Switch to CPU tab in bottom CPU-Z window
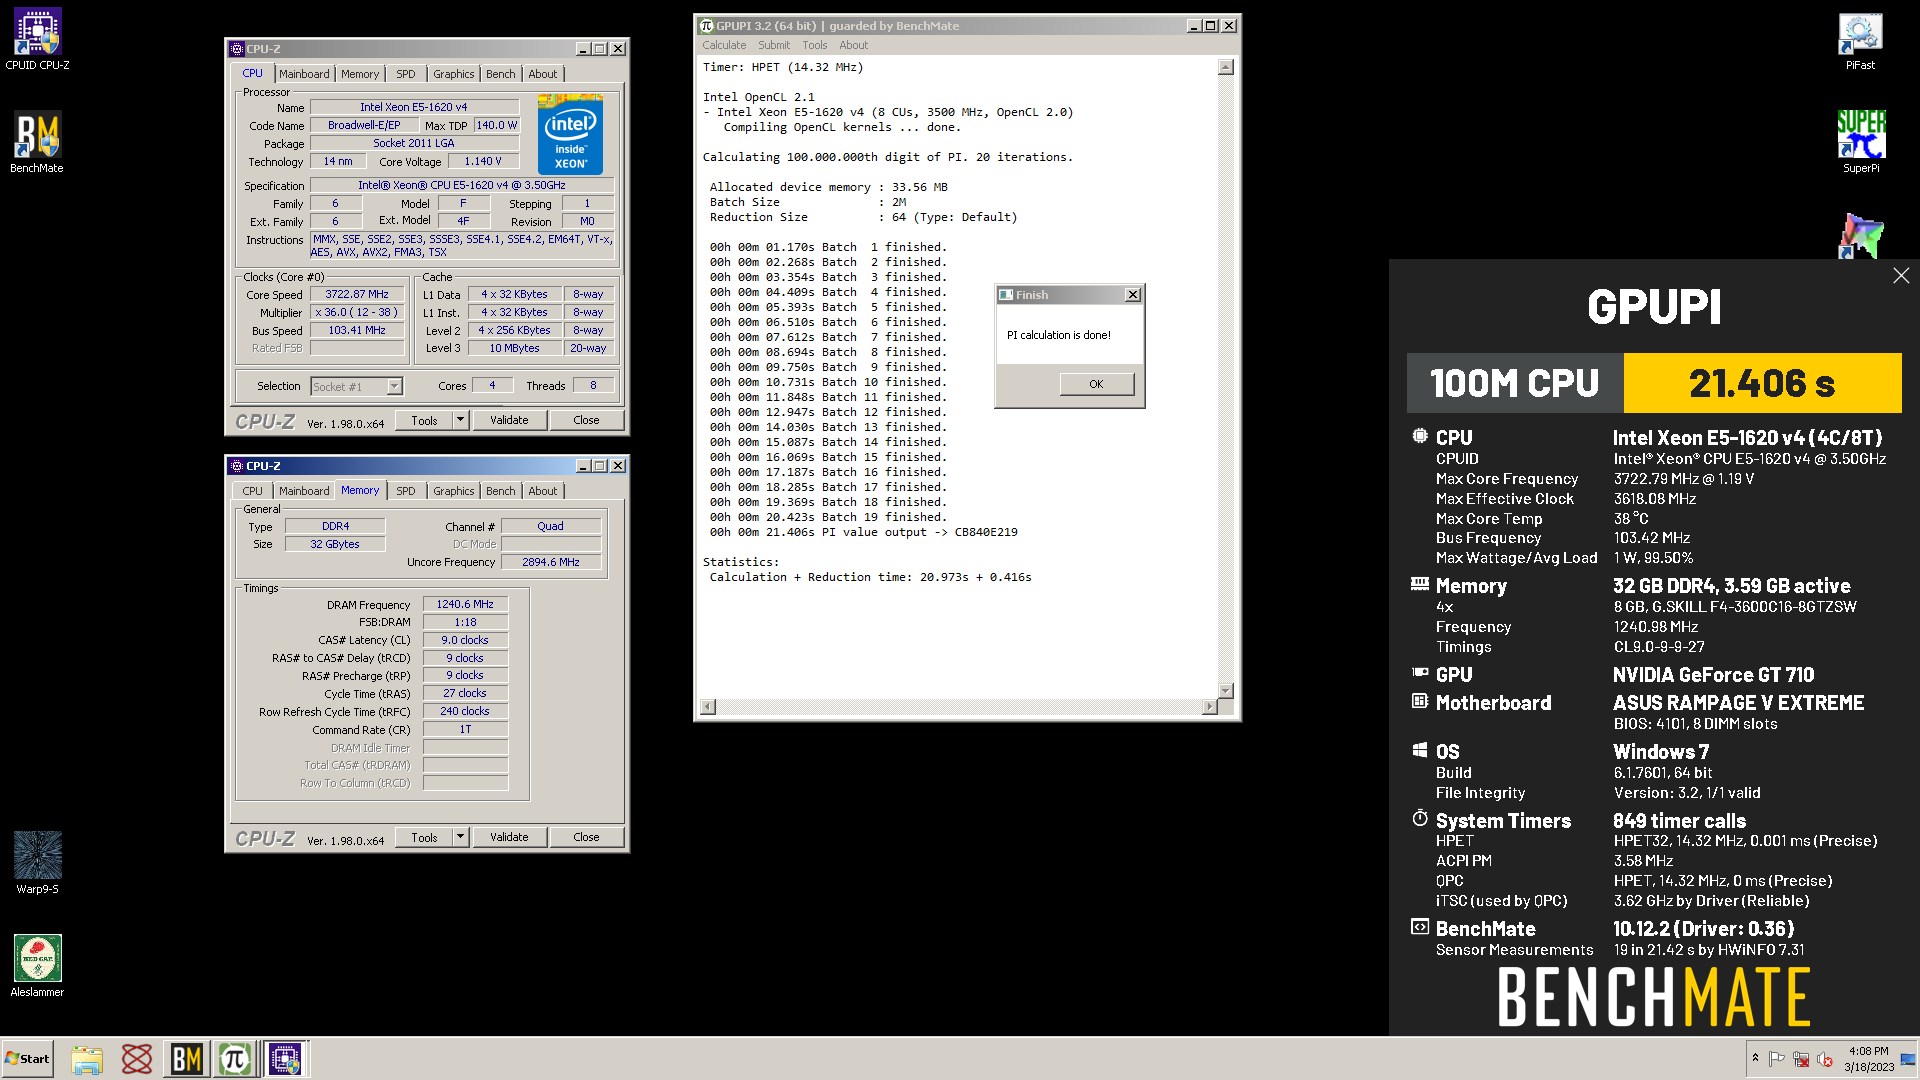This screenshot has width=1920, height=1080. click(x=252, y=491)
